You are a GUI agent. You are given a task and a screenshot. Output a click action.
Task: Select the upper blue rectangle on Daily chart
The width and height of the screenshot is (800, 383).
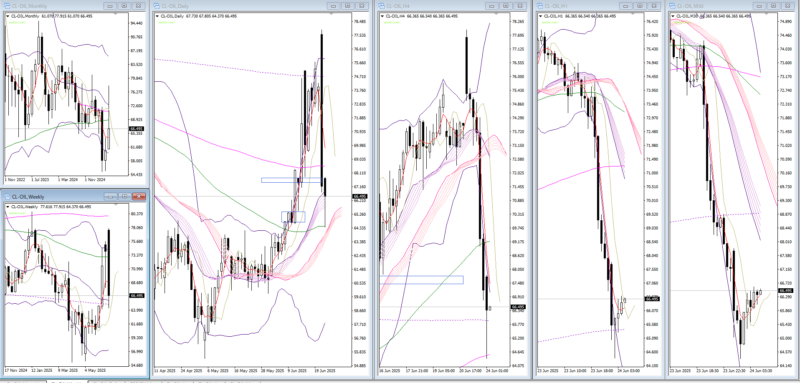[291, 180]
